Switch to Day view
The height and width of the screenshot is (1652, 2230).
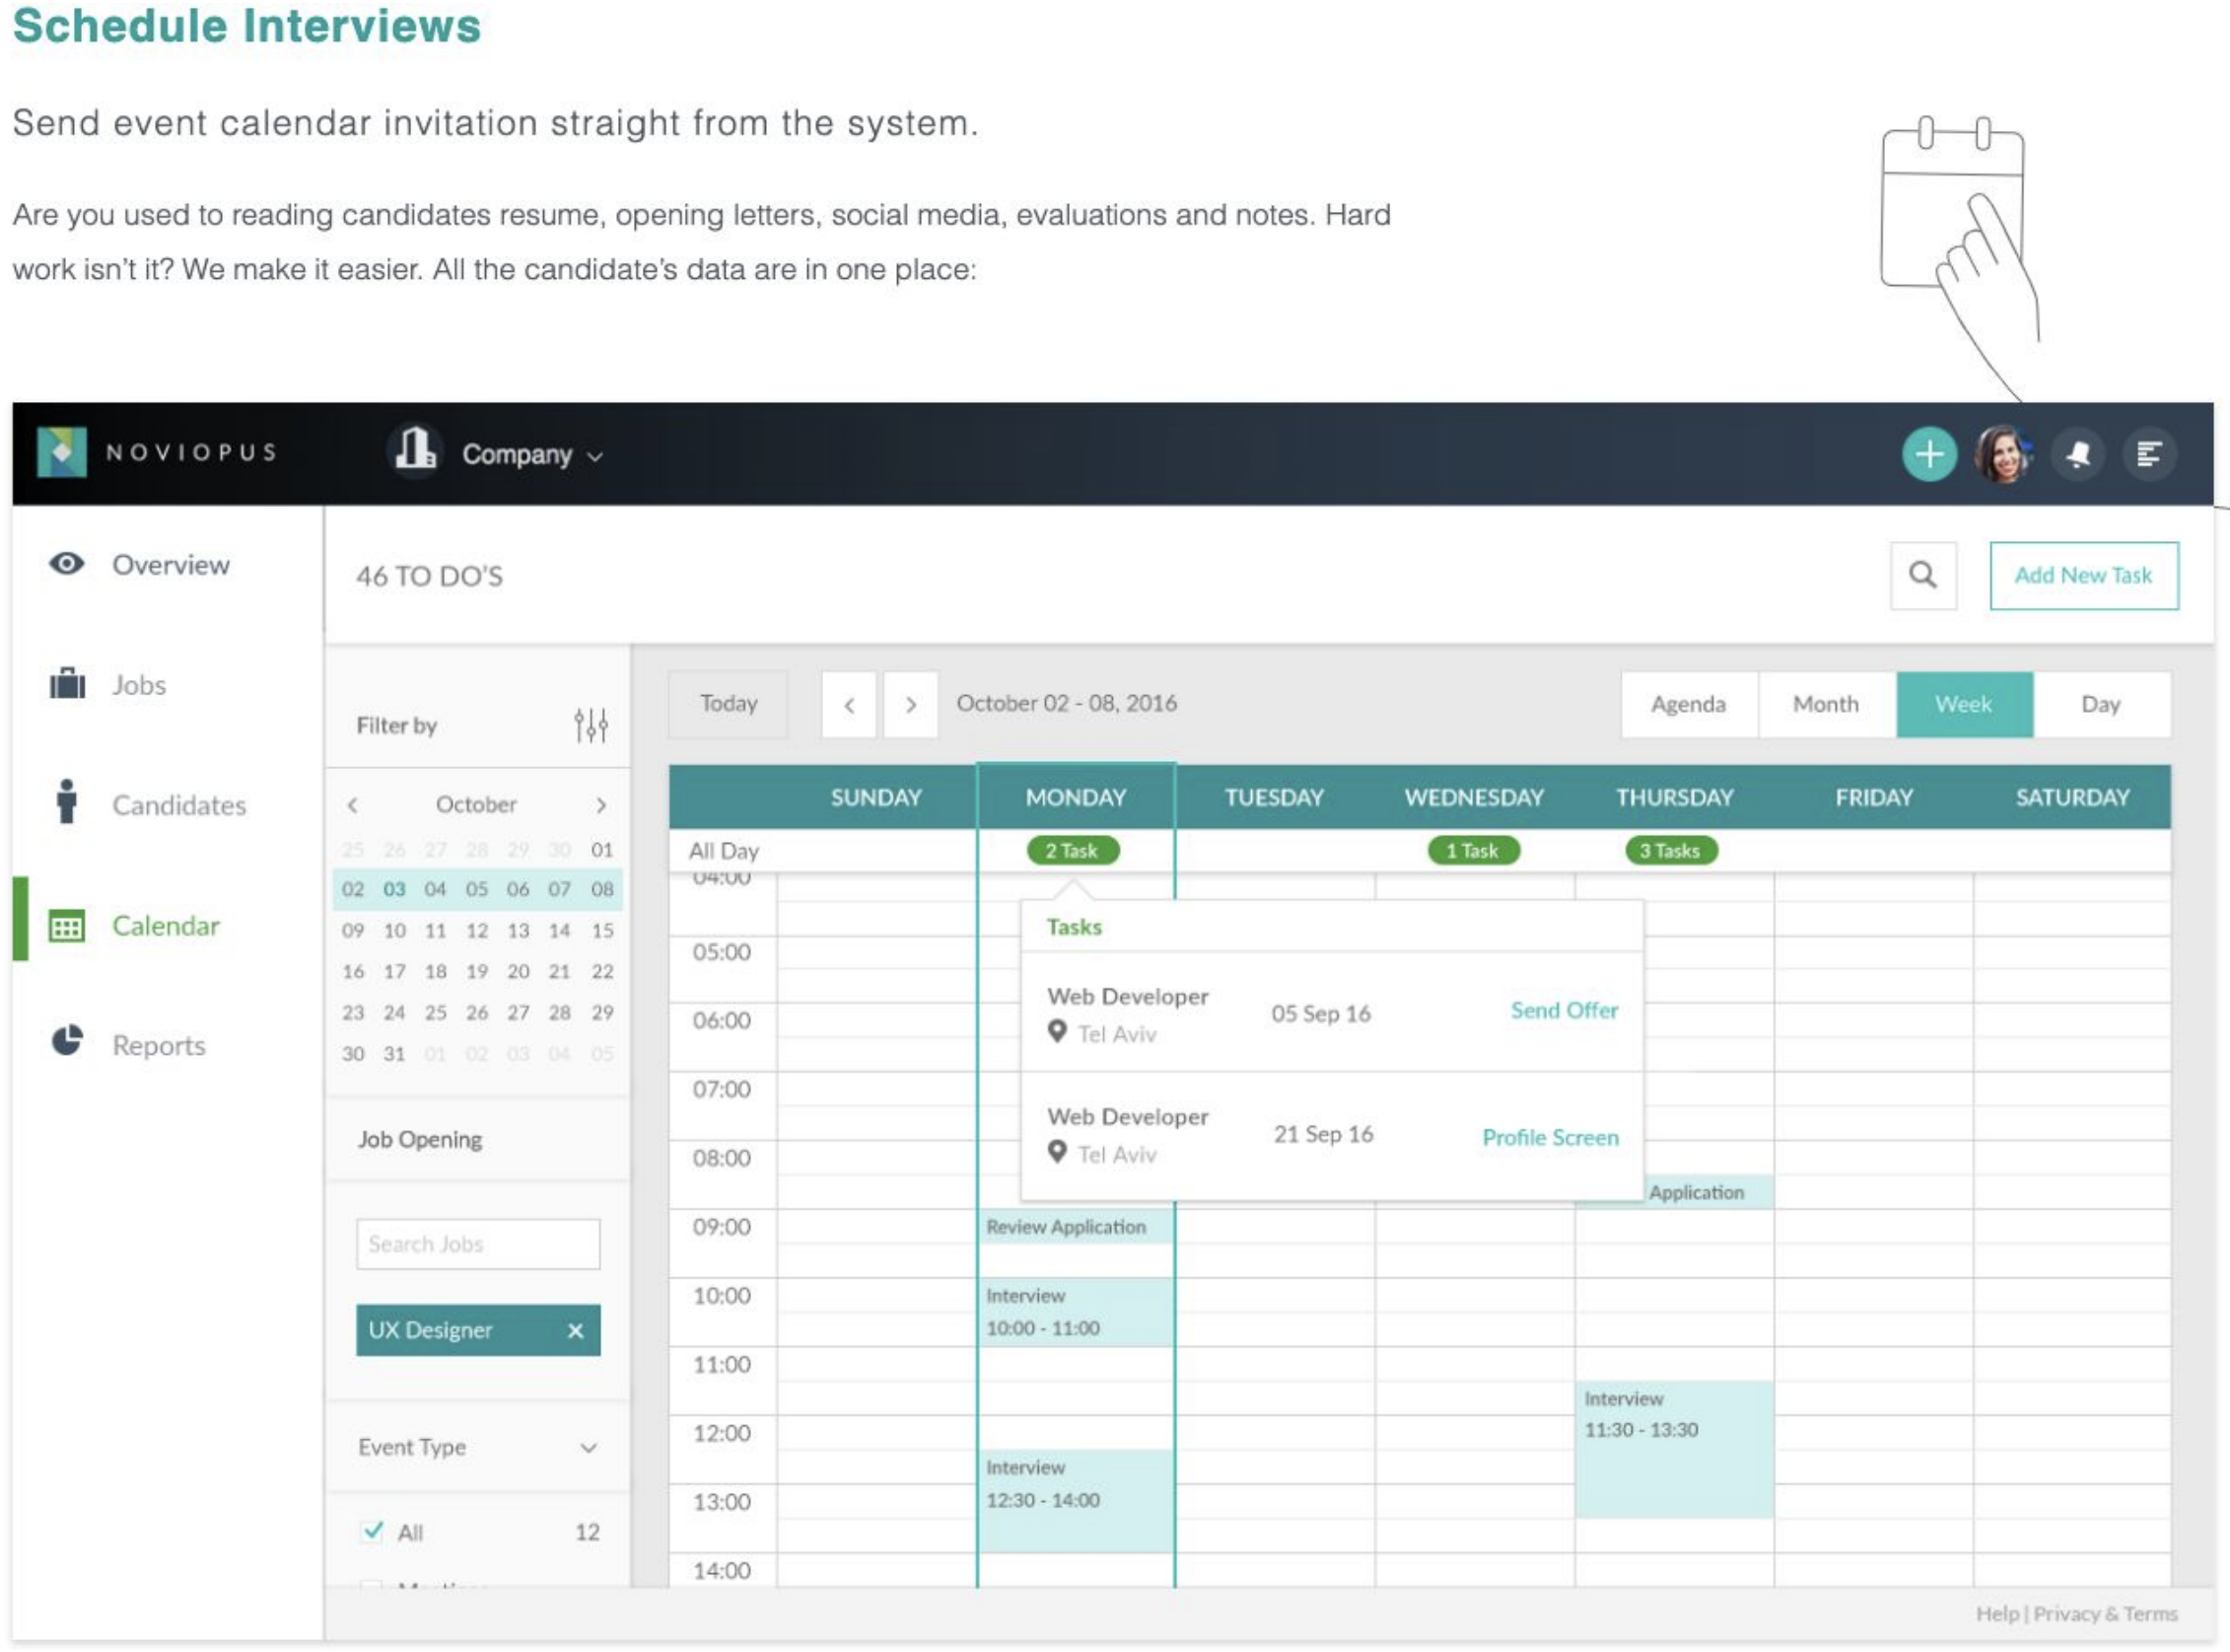(x=2101, y=704)
